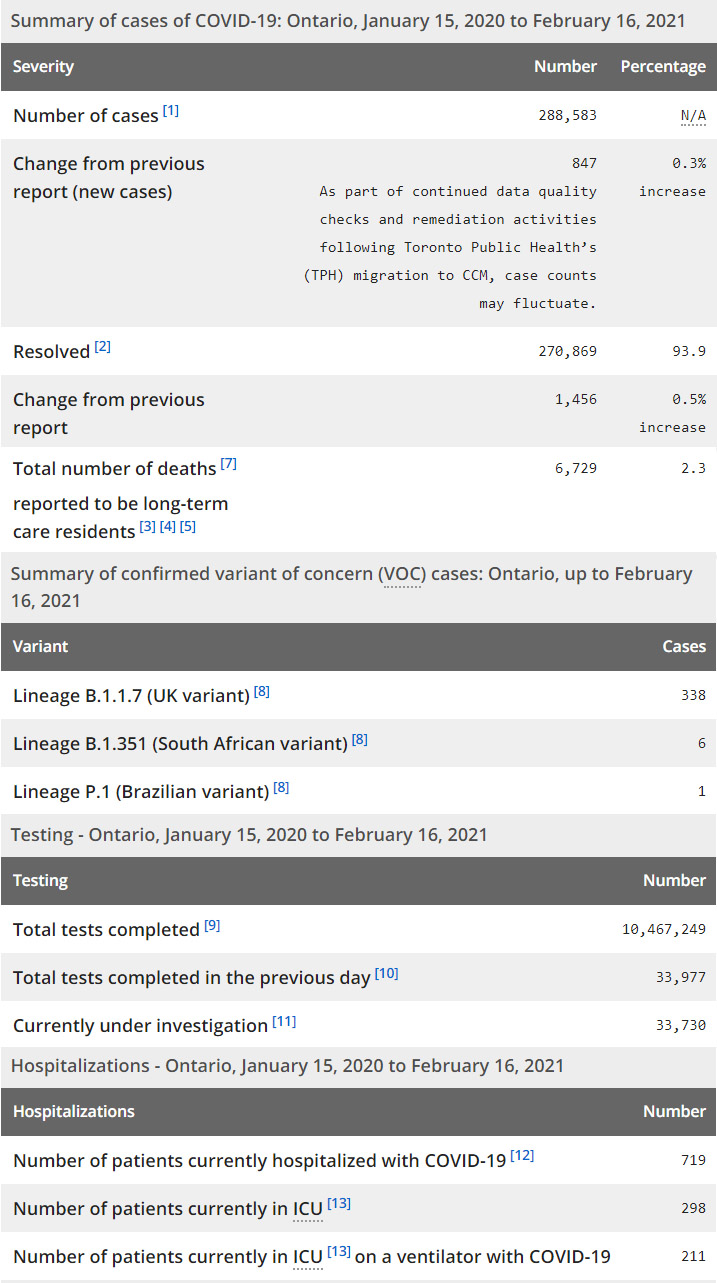Click the ICU abbreviation in the ventilator row
Screen dimensions: 717x1283
point(307,1257)
